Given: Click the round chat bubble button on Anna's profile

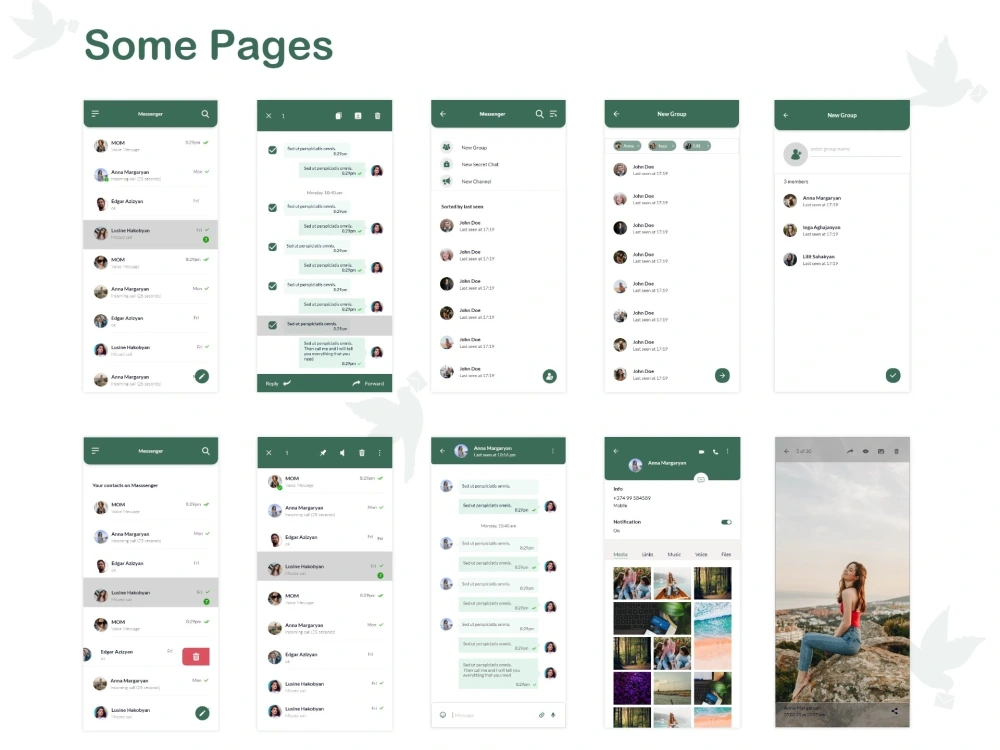Looking at the screenshot, I should [701, 479].
